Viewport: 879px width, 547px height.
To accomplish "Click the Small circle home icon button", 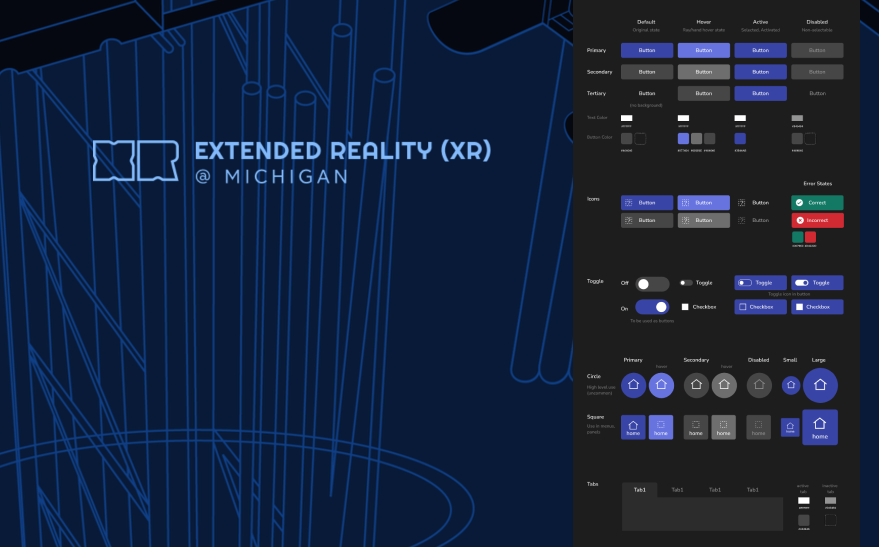I will pos(791,385).
